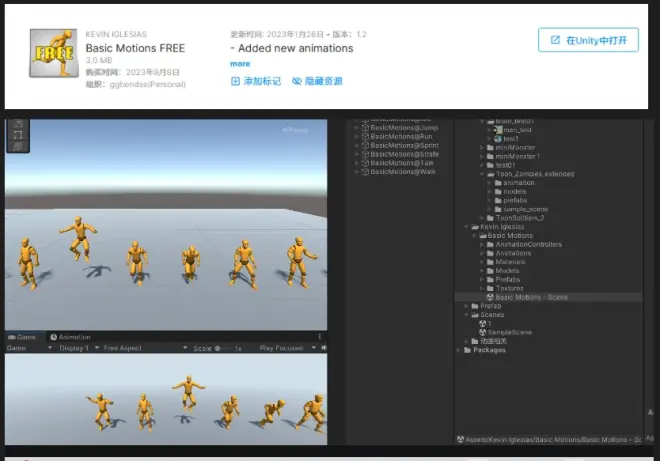
Task: Expand the Packages folder arrow
Action: click(459, 350)
